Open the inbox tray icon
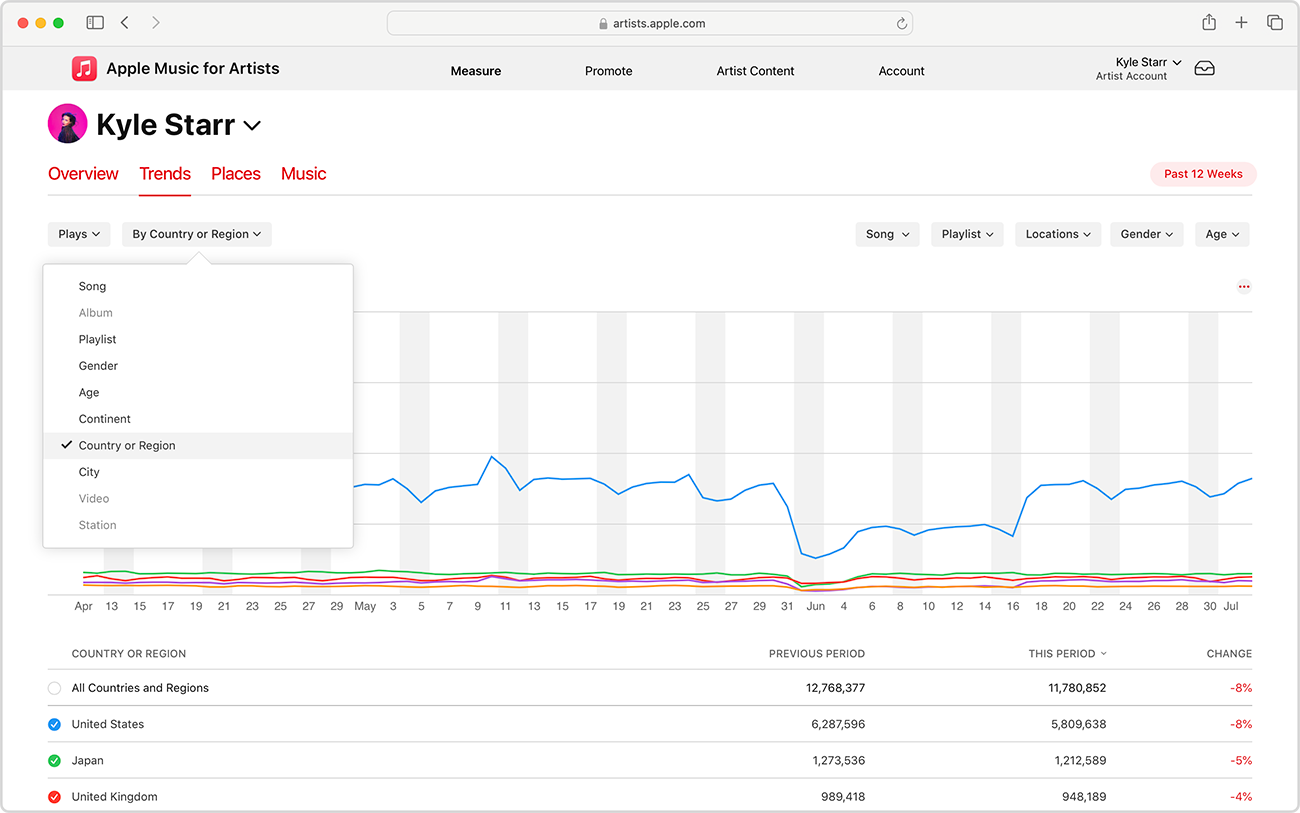The height and width of the screenshot is (813, 1300). coord(1204,69)
